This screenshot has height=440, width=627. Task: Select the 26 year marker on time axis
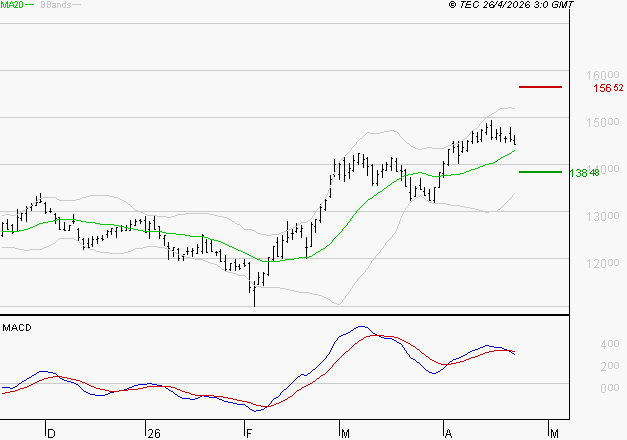click(154, 434)
